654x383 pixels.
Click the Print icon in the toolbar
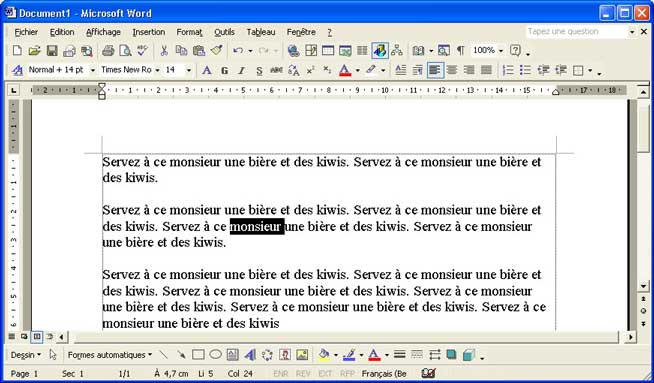pos(108,51)
